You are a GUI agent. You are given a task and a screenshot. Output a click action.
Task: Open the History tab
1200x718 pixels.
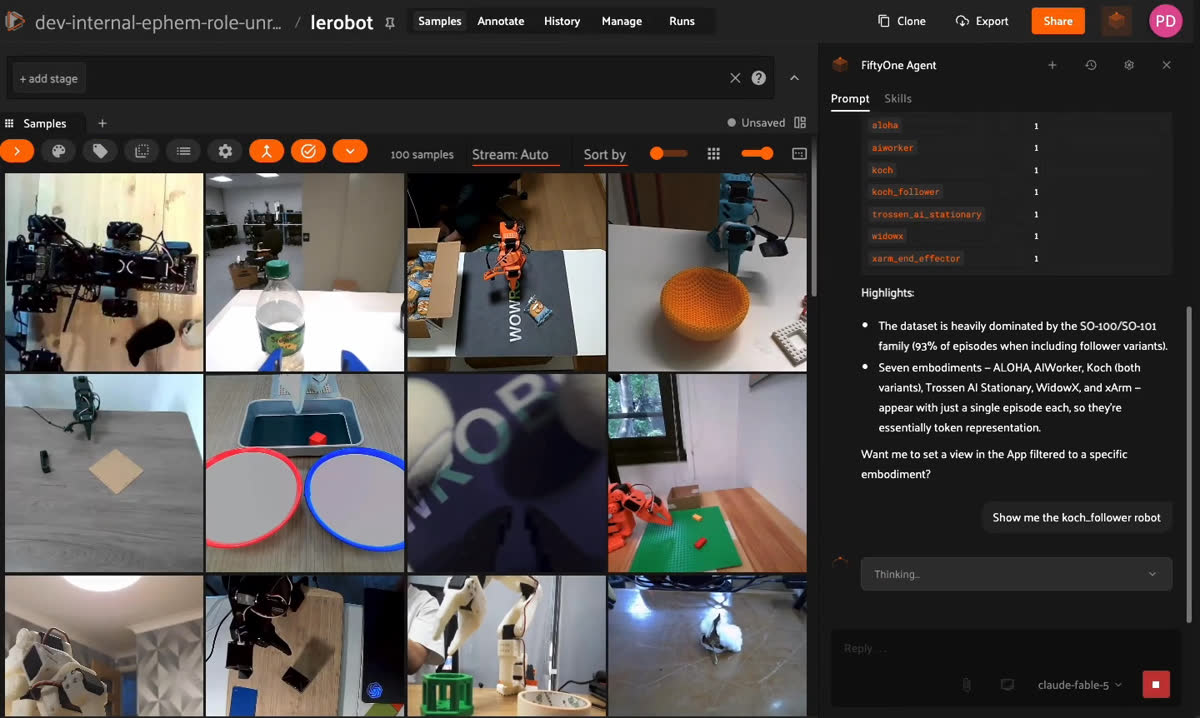click(562, 21)
